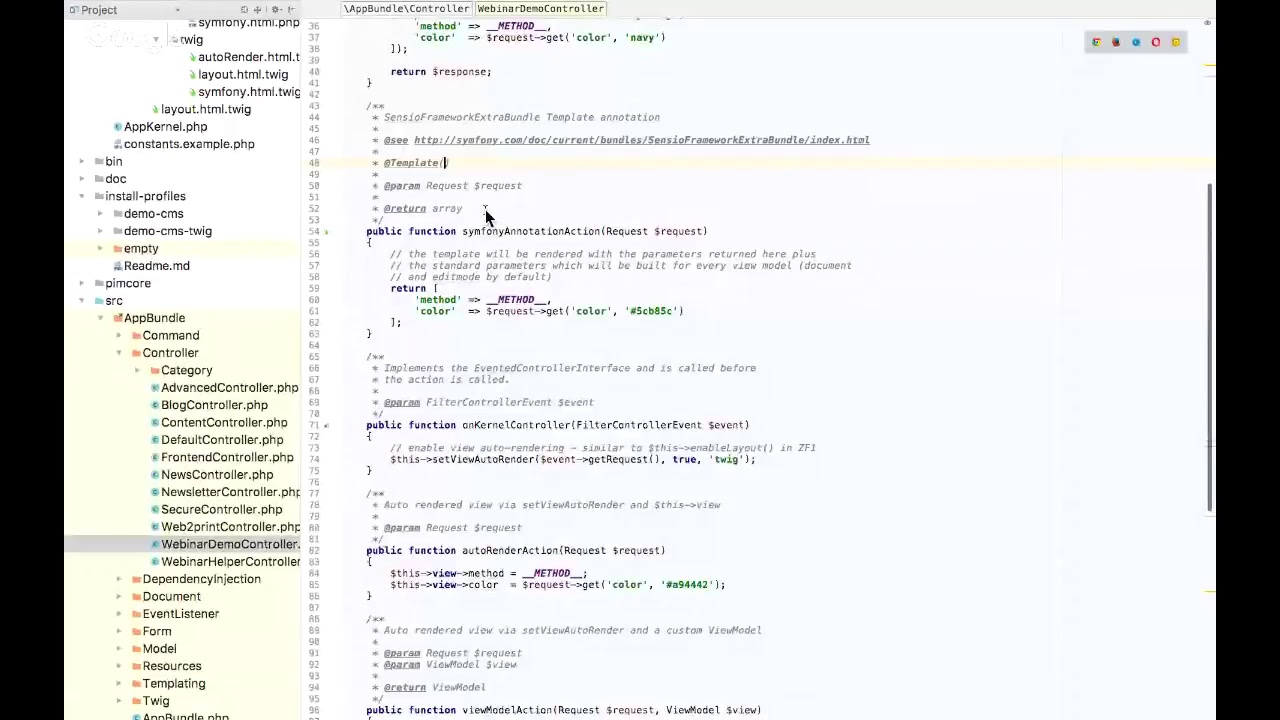Open preview in Safari browser icon
Viewport: 1280px width, 720px height.
pos(1136,42)
